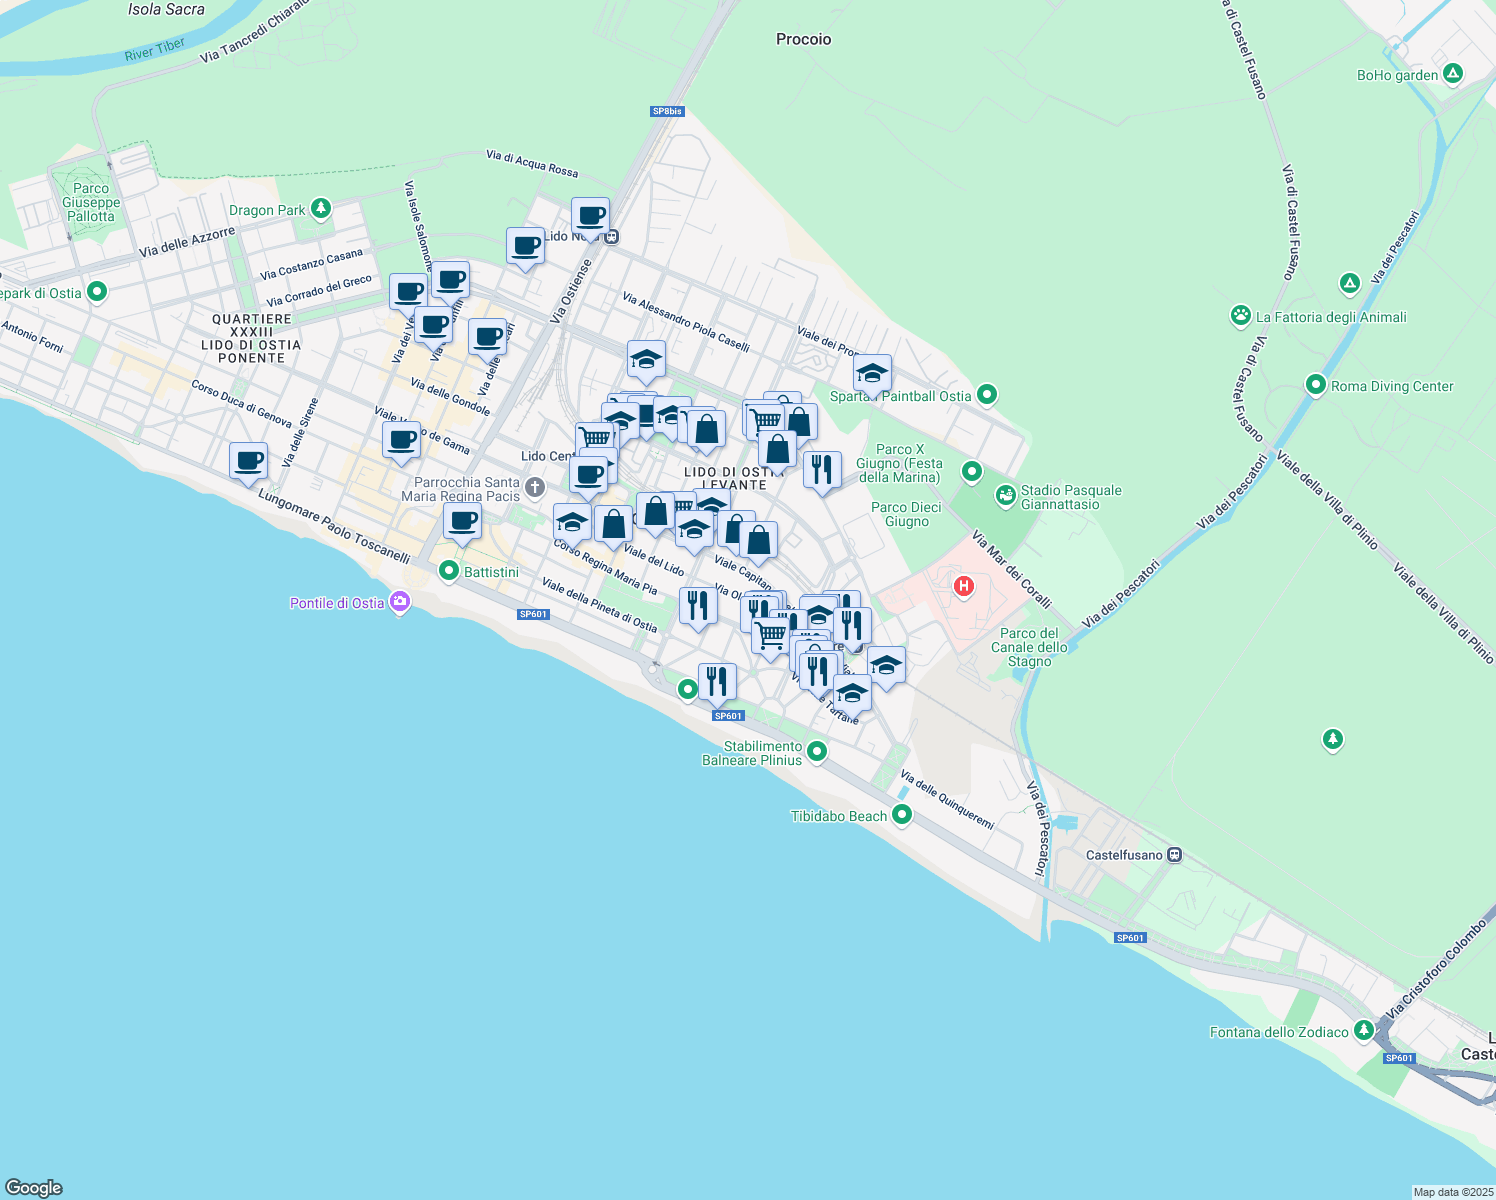Viewport: 1496px width, 1200px height.
Task: Select the campground marker near Via dei Pescatori
Action: pyautogui.click(x=1350, y=283)
